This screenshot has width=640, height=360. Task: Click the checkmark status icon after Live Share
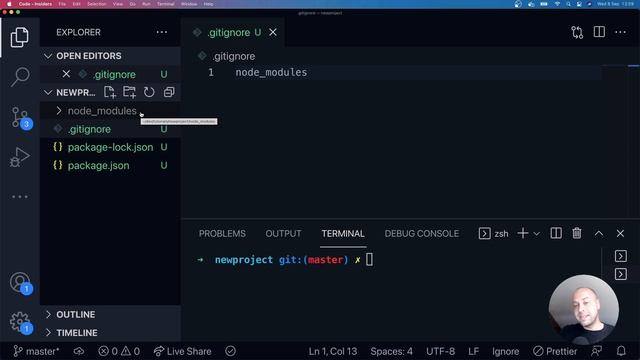pyautogui.click(x=231, y=351)
